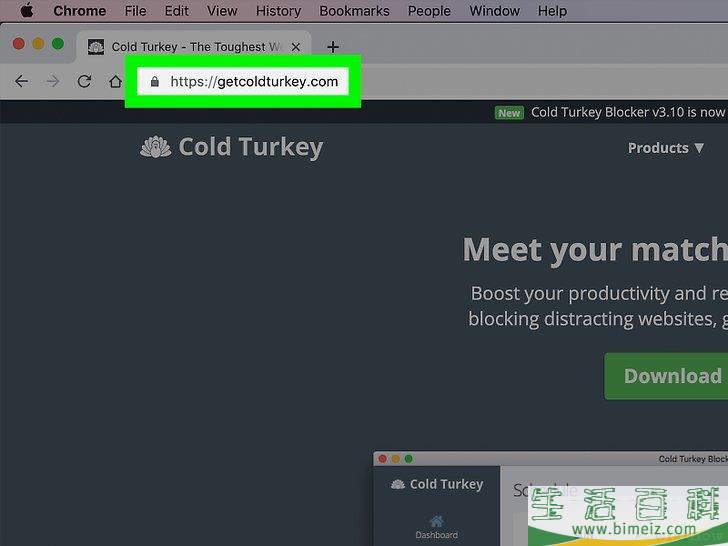Open a new tab with plus icon
The image size is (728, 546).
pyautogui.click(x=333, y=47)
